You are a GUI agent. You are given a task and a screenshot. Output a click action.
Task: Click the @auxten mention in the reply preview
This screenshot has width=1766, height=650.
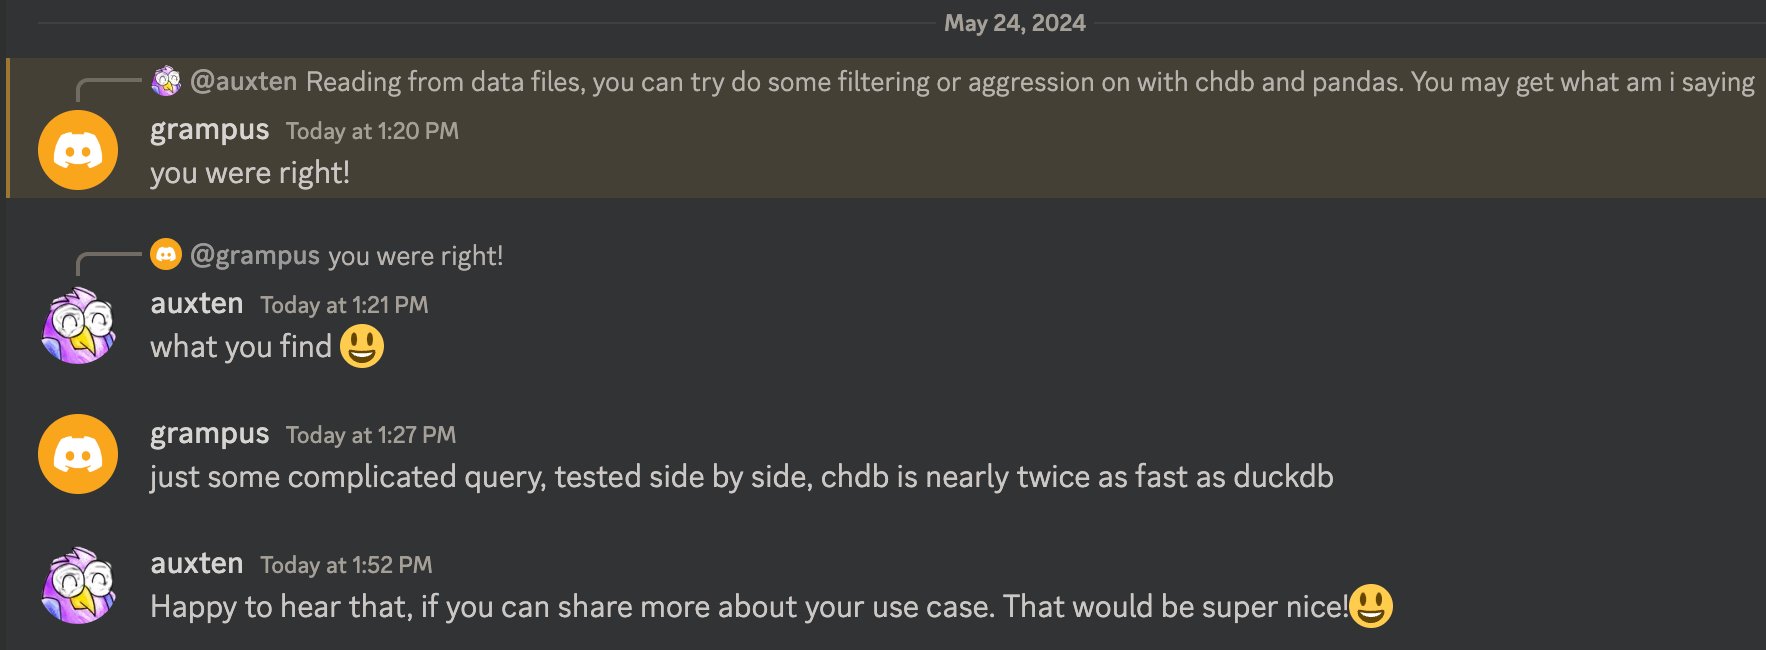coord(243,81)
